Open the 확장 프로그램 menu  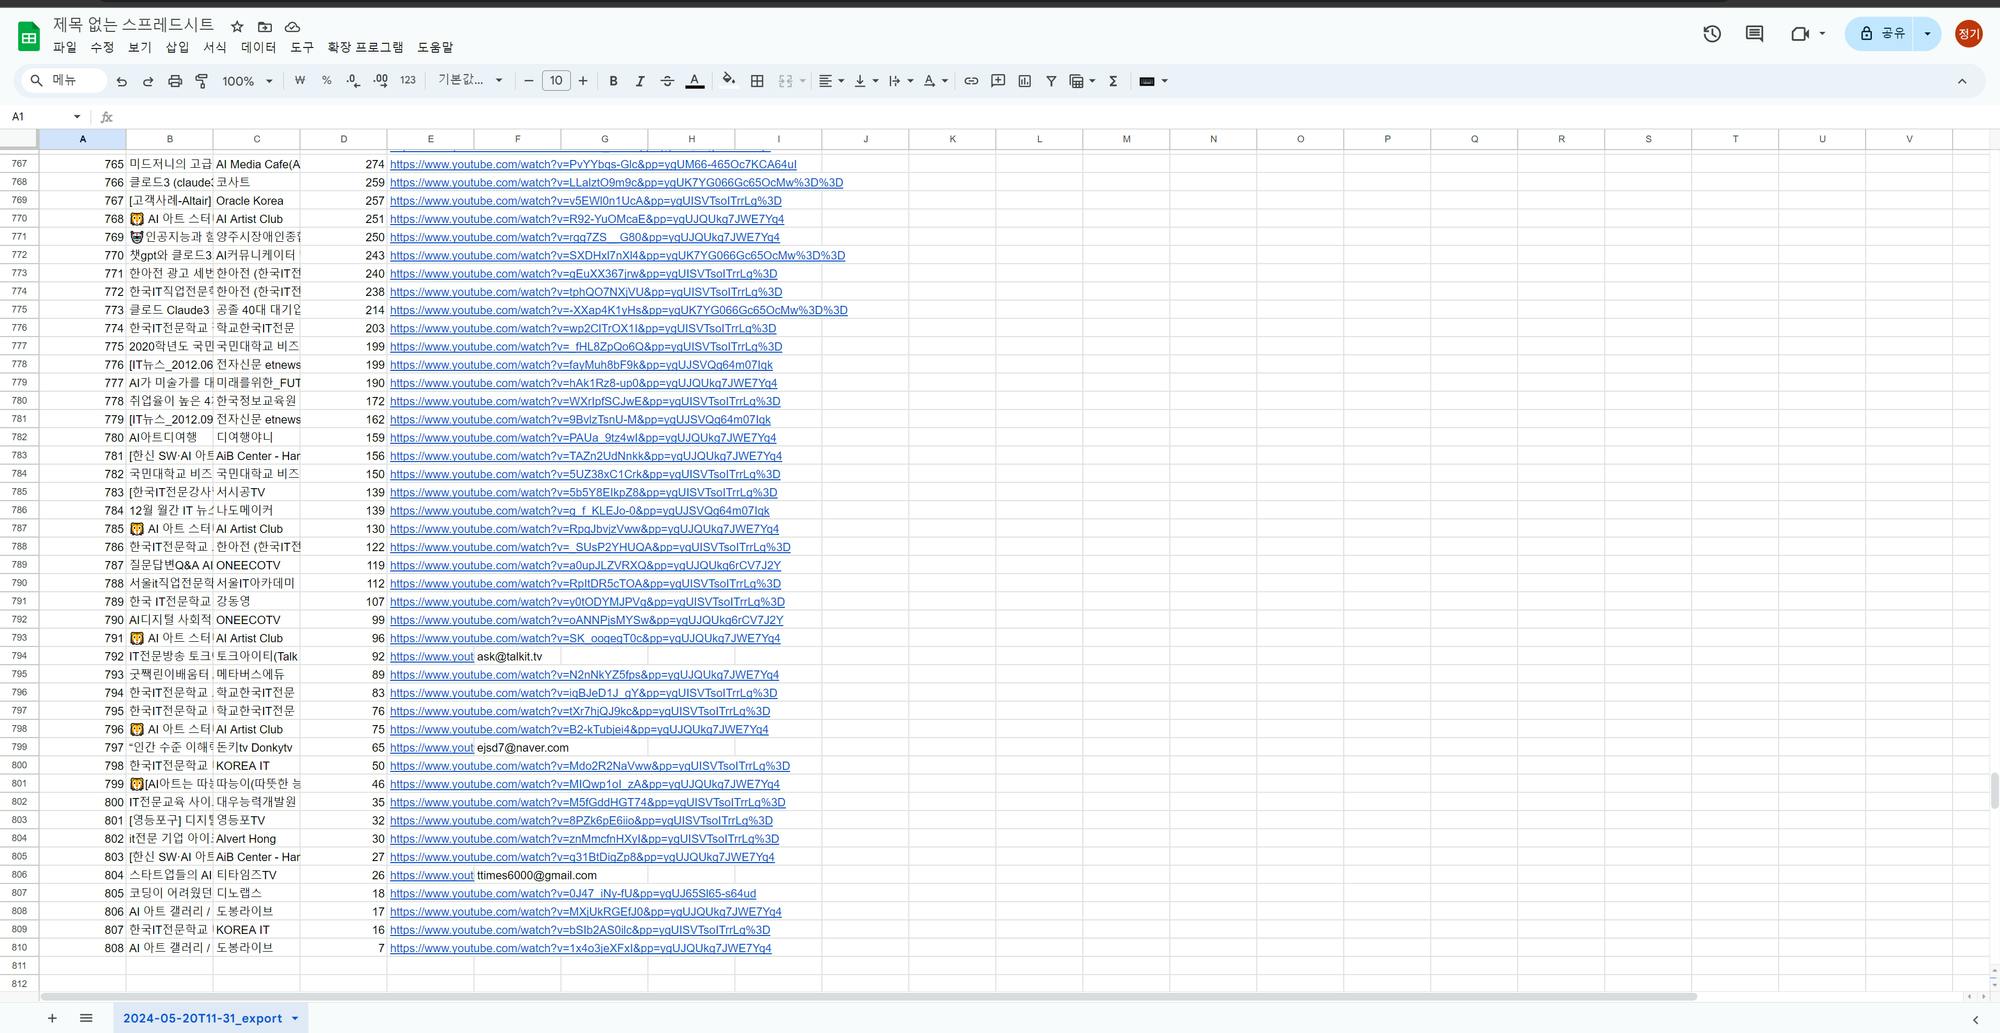click(366, 47)
